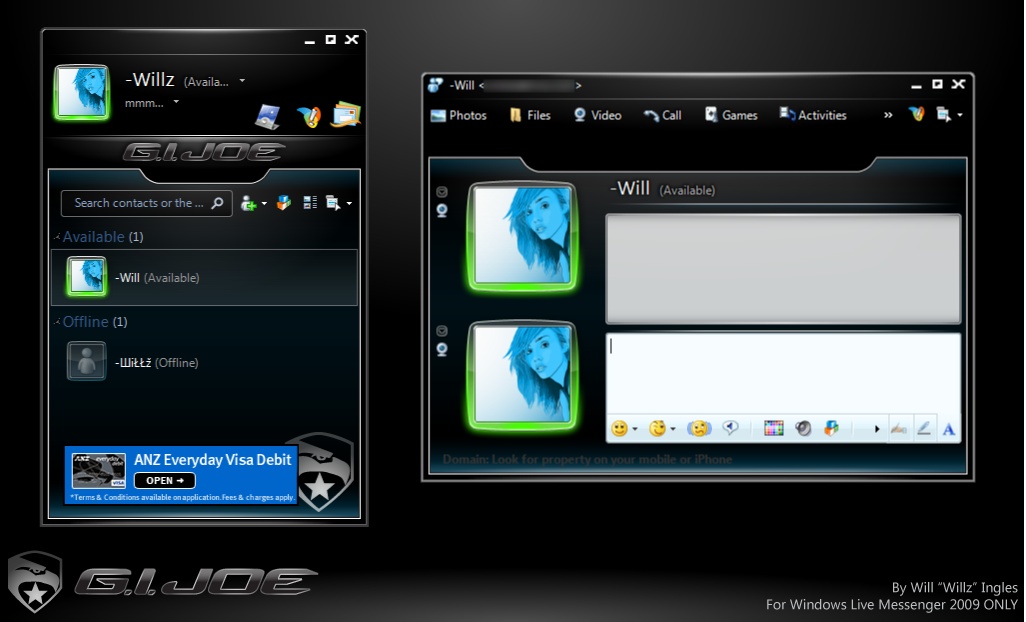The width and height of the screenshot is (1026, 622).
Task: Click the -Will (Available) name in conversation header
Action: (x=662, y=188)
